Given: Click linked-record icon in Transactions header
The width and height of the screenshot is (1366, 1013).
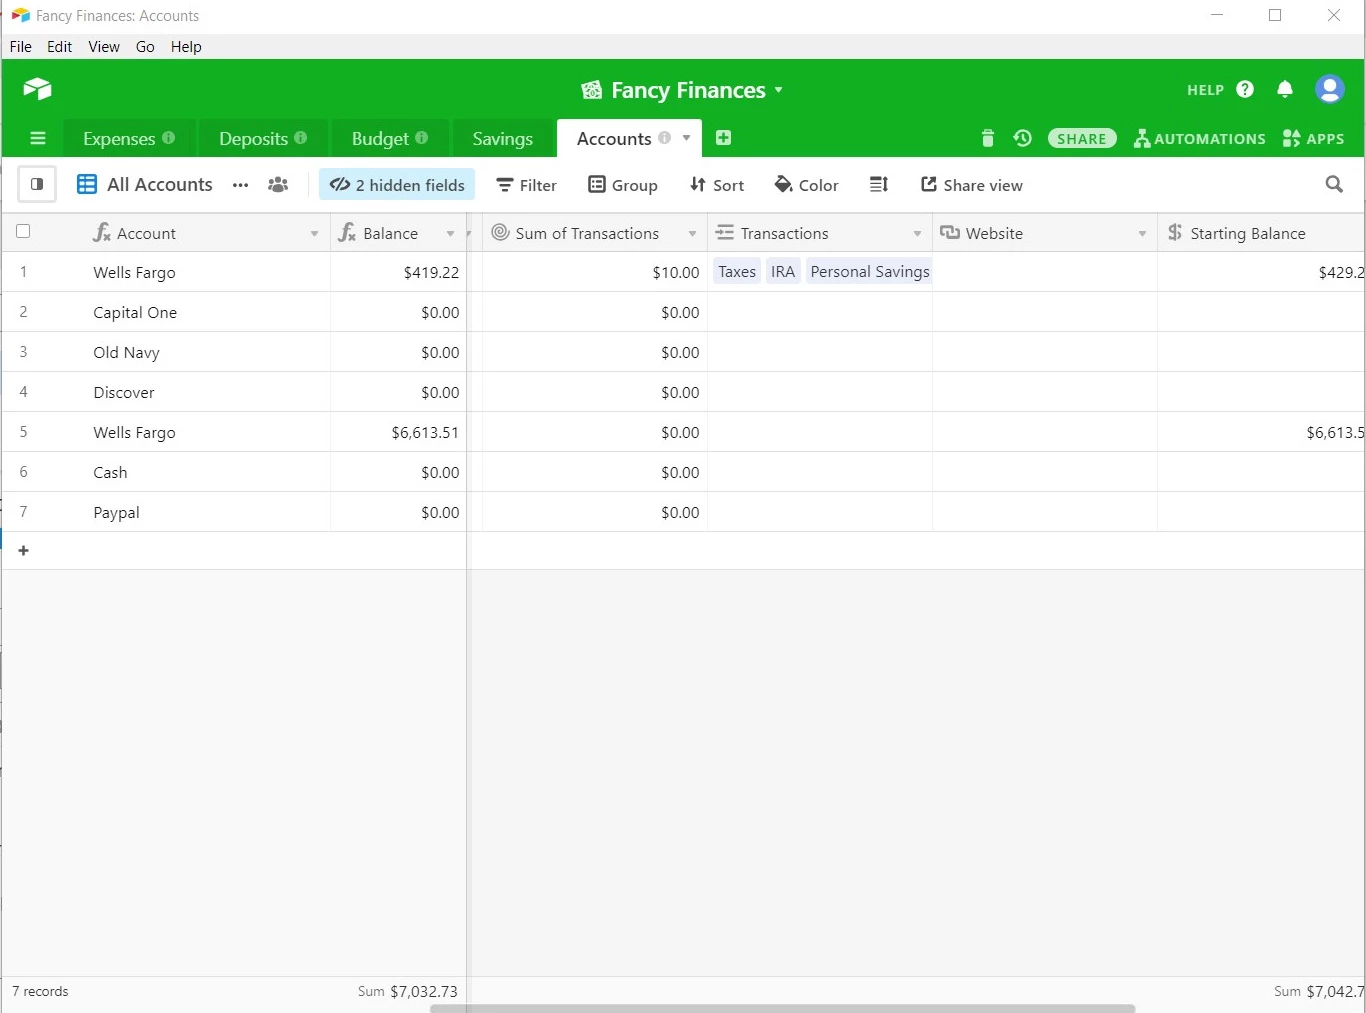Looking at the screenshot, I should 725,232.
